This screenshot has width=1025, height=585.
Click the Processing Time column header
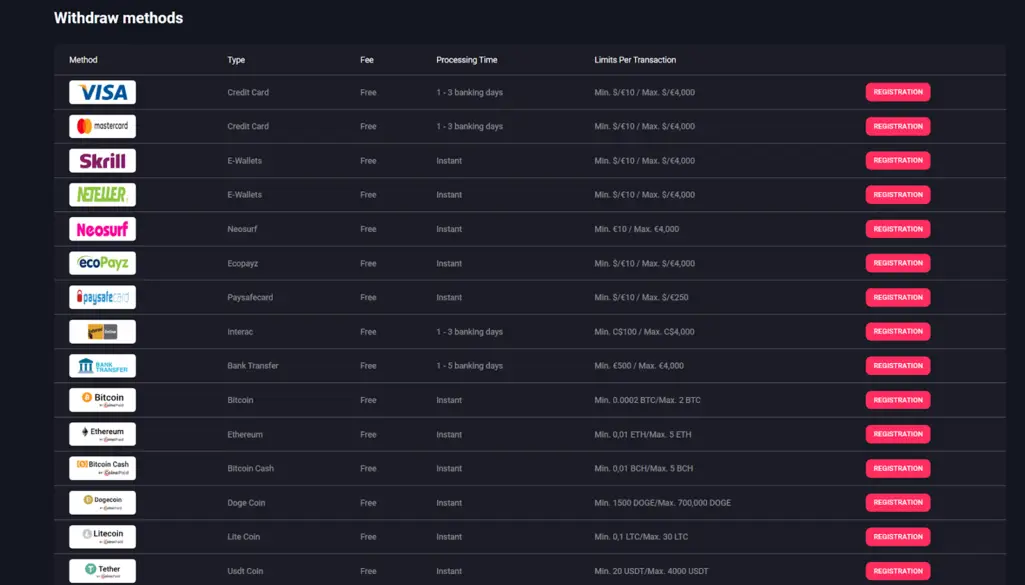(x=467, y=59)
